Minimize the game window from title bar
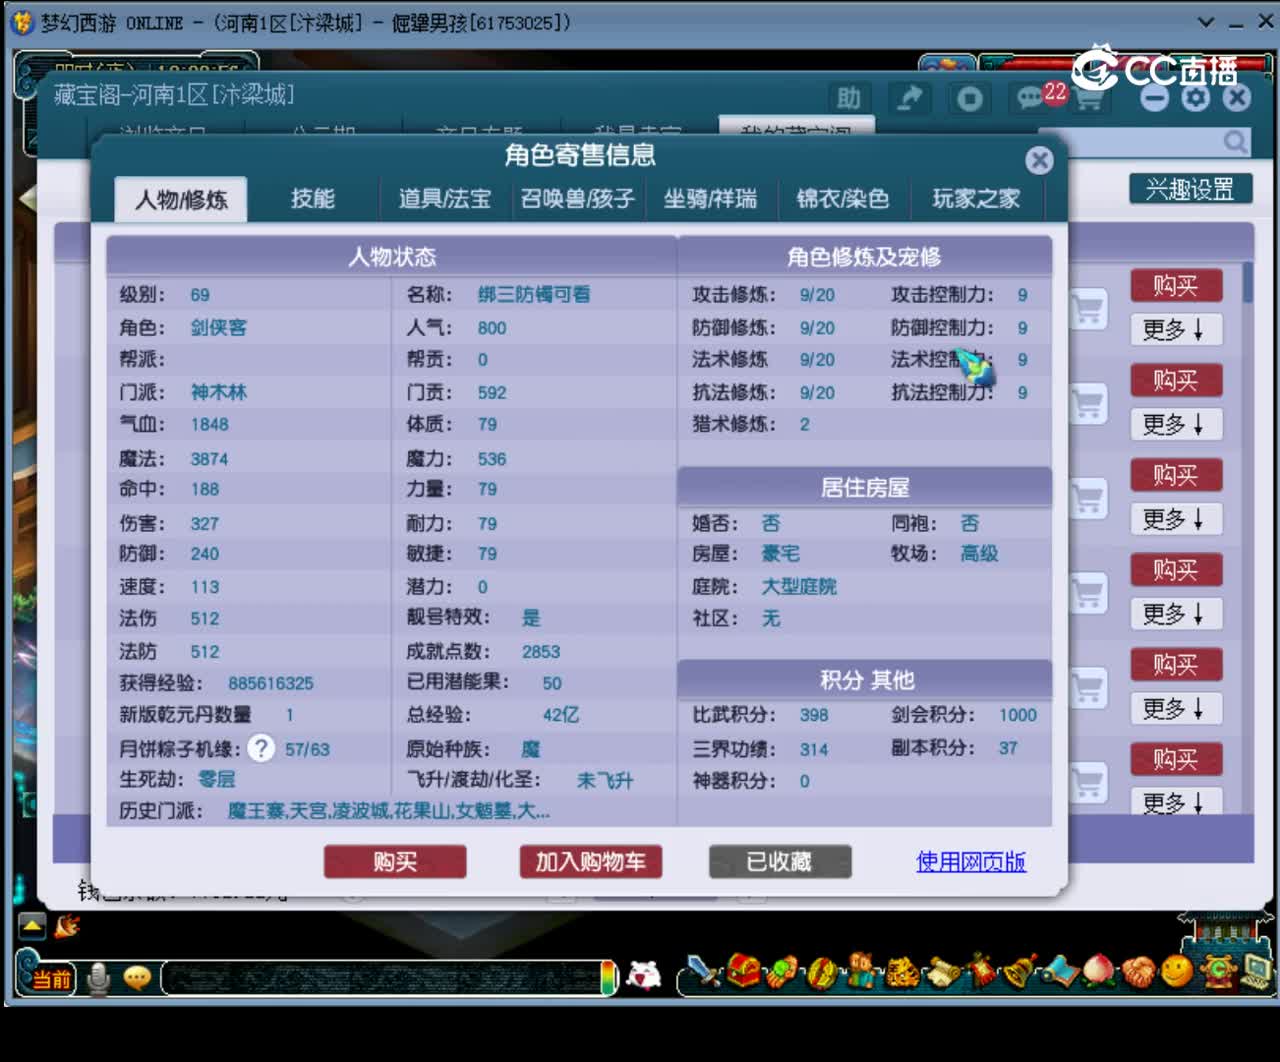This screenshot has width=1280, height=1062. [x=1237, y=23]
